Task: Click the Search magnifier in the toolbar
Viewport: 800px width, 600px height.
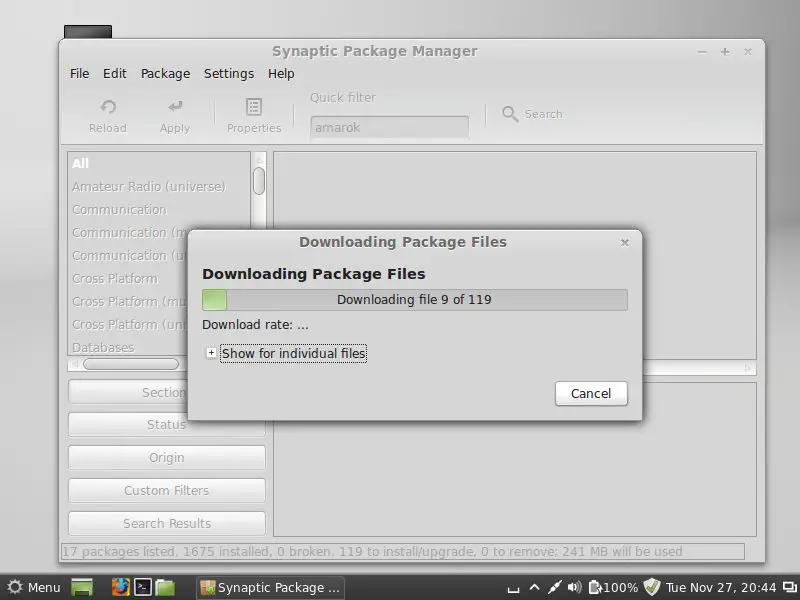Action: [510, 114]
